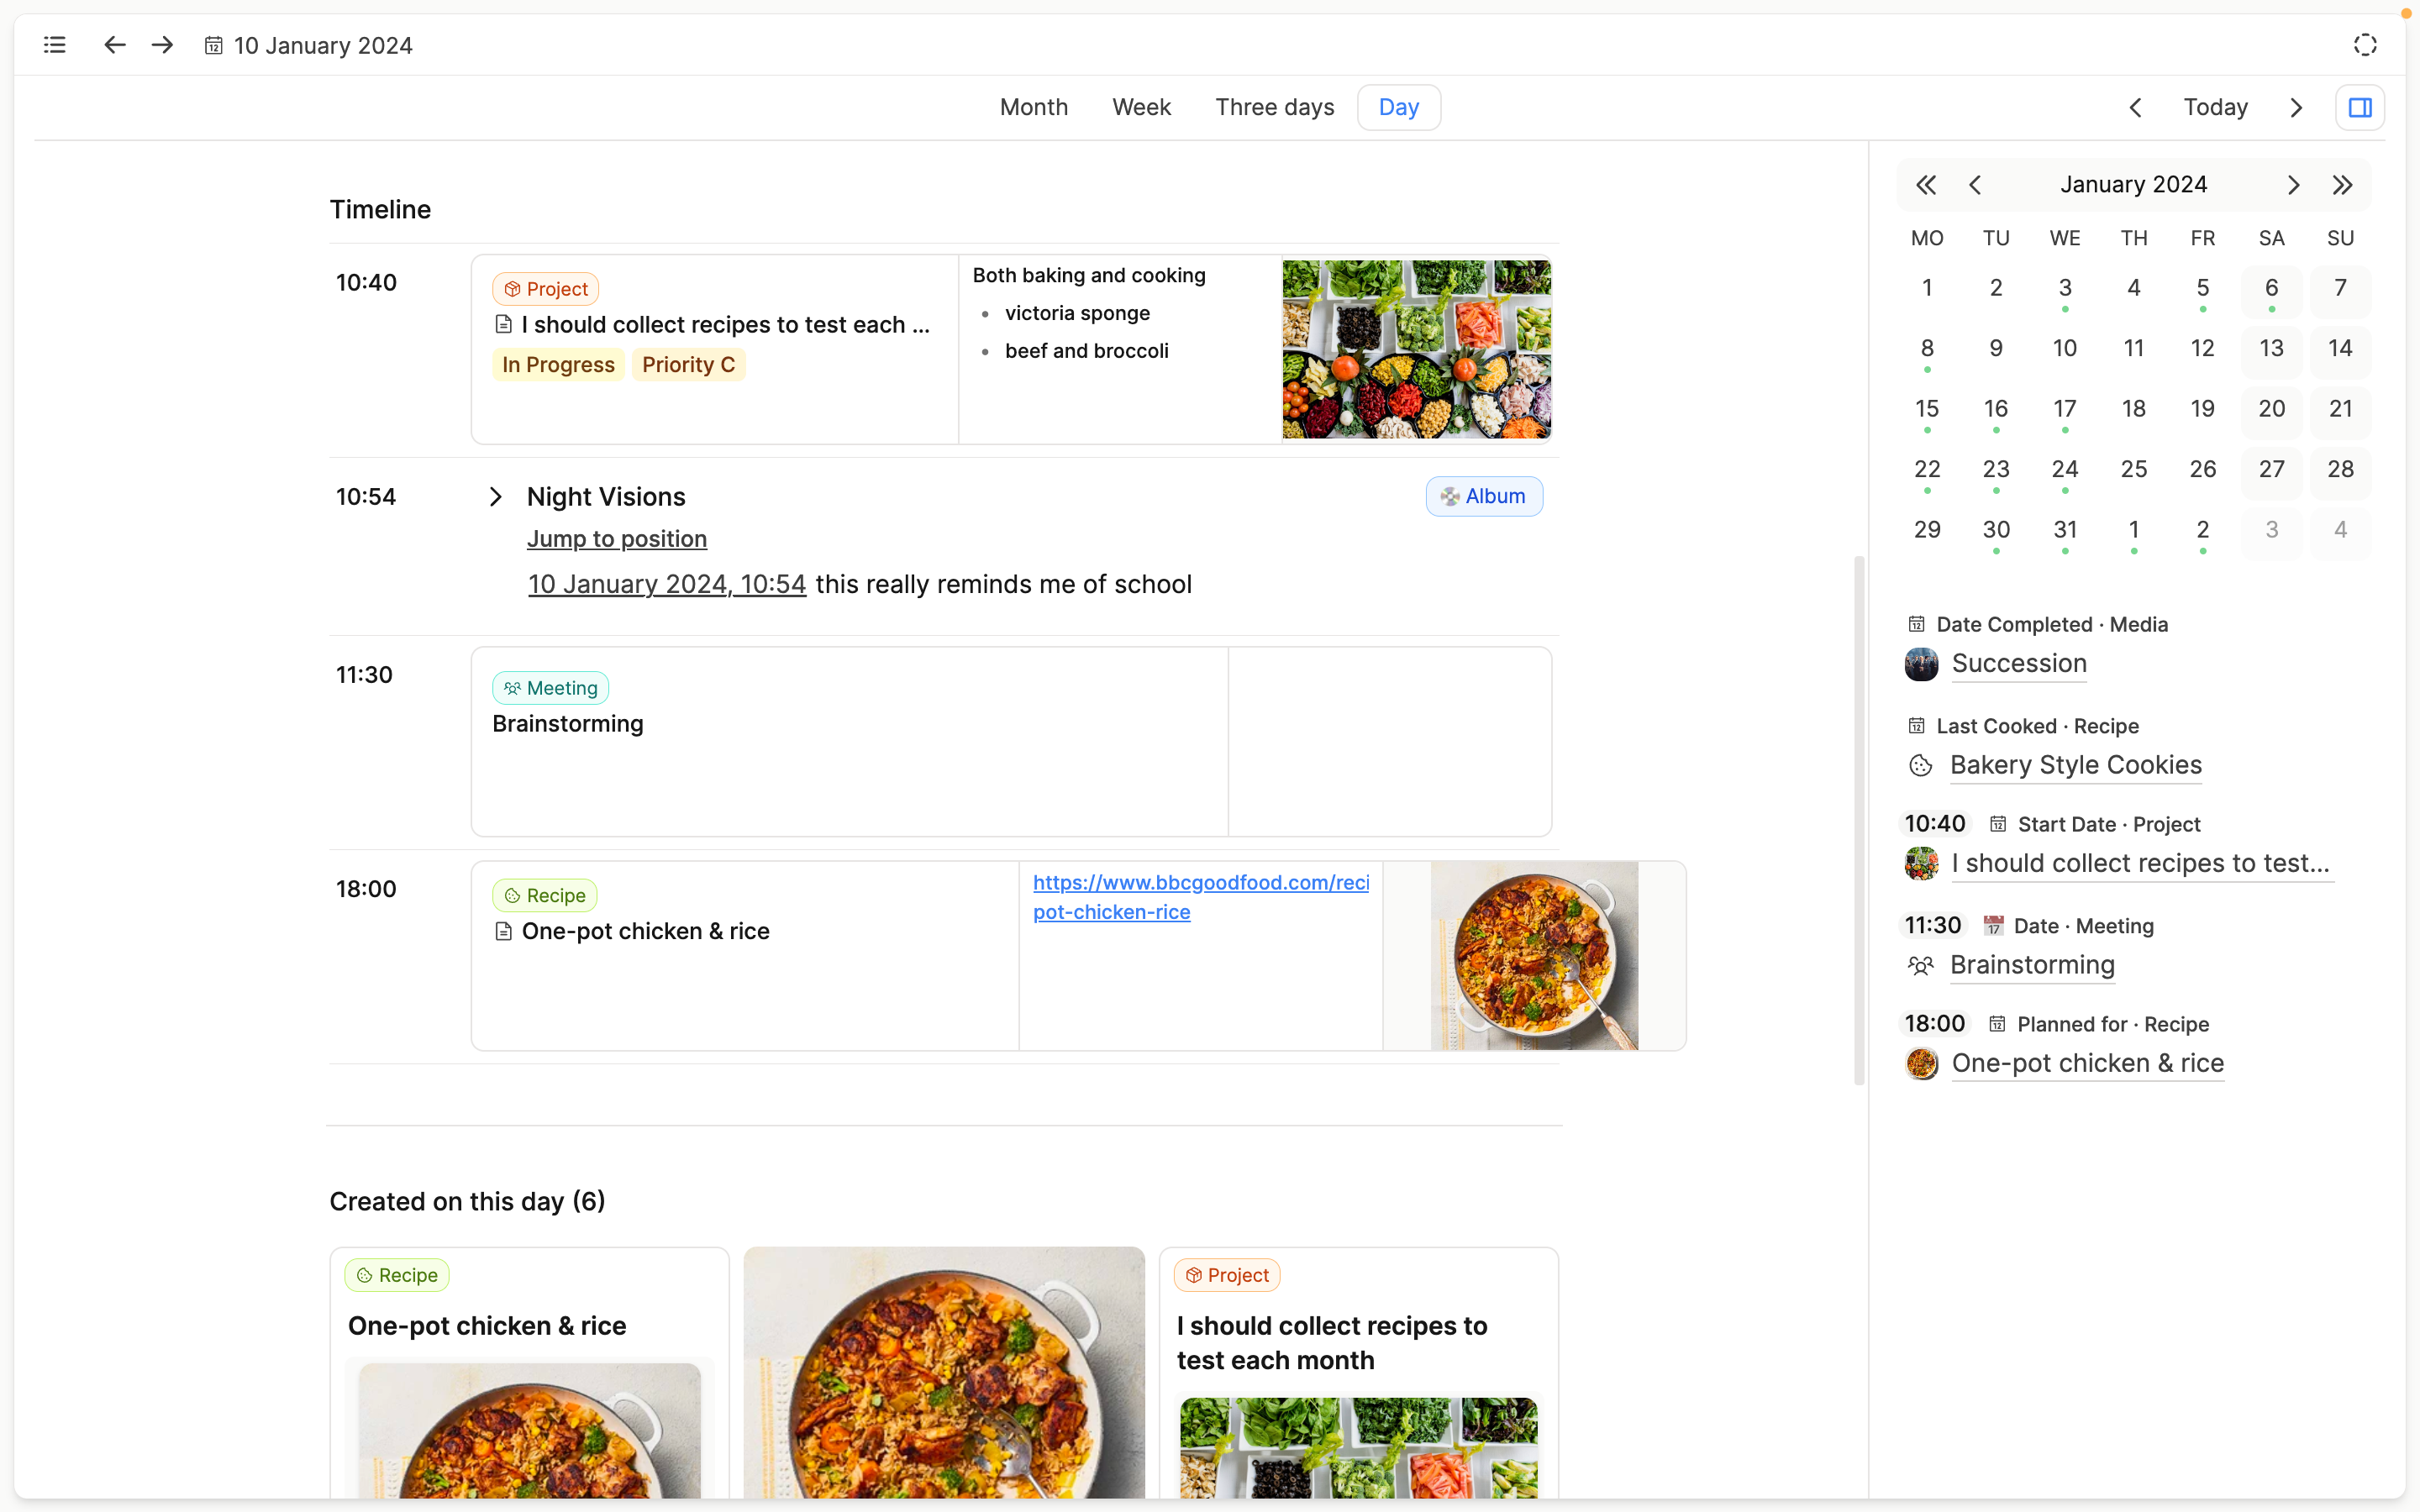Toggle the right sidebar panel
The height and width of the screenshot is (1512, 2420).
click(2360, 107)
